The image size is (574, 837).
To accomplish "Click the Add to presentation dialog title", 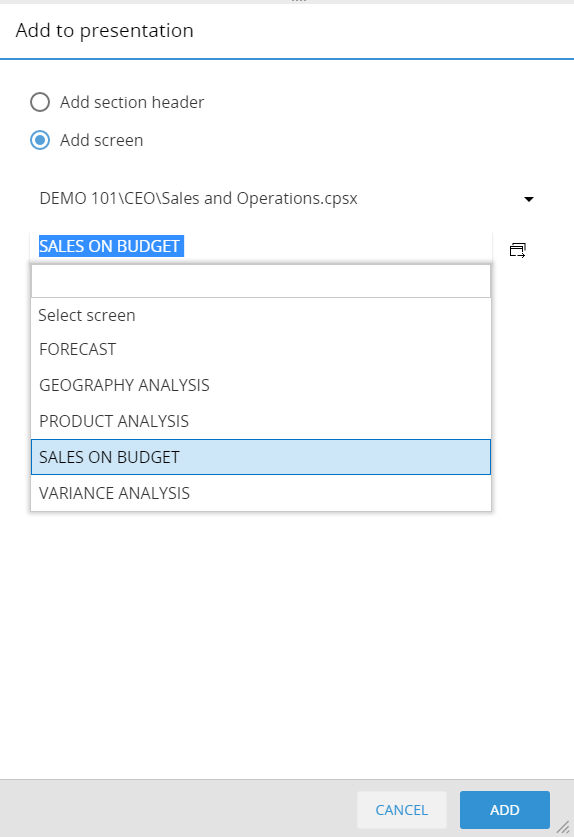I will click(x=105, y=30).
